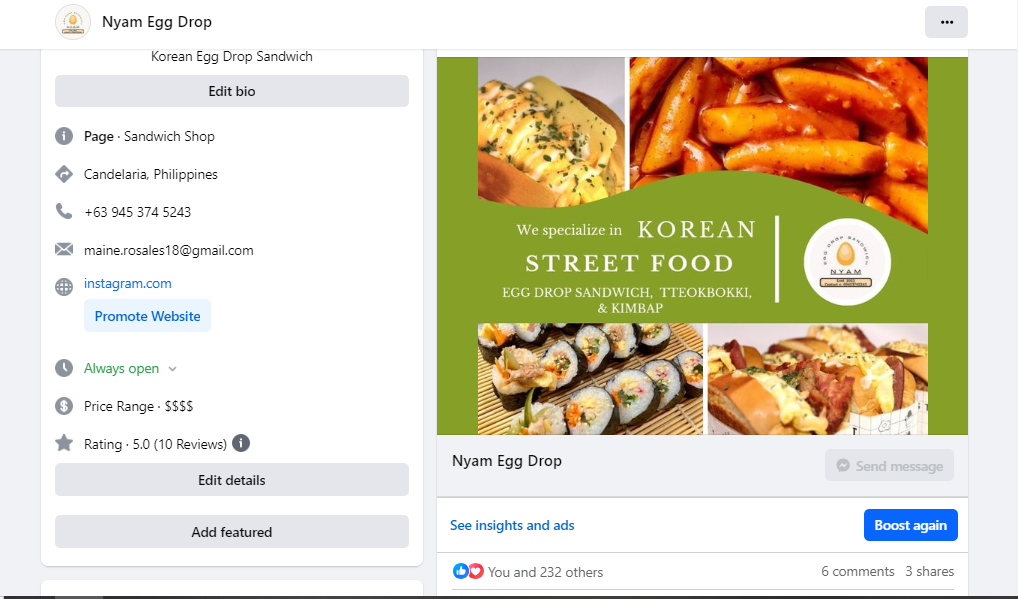1018x599 pixels.
Task: Click the clock hours icon
Action: tap(64, 368)
